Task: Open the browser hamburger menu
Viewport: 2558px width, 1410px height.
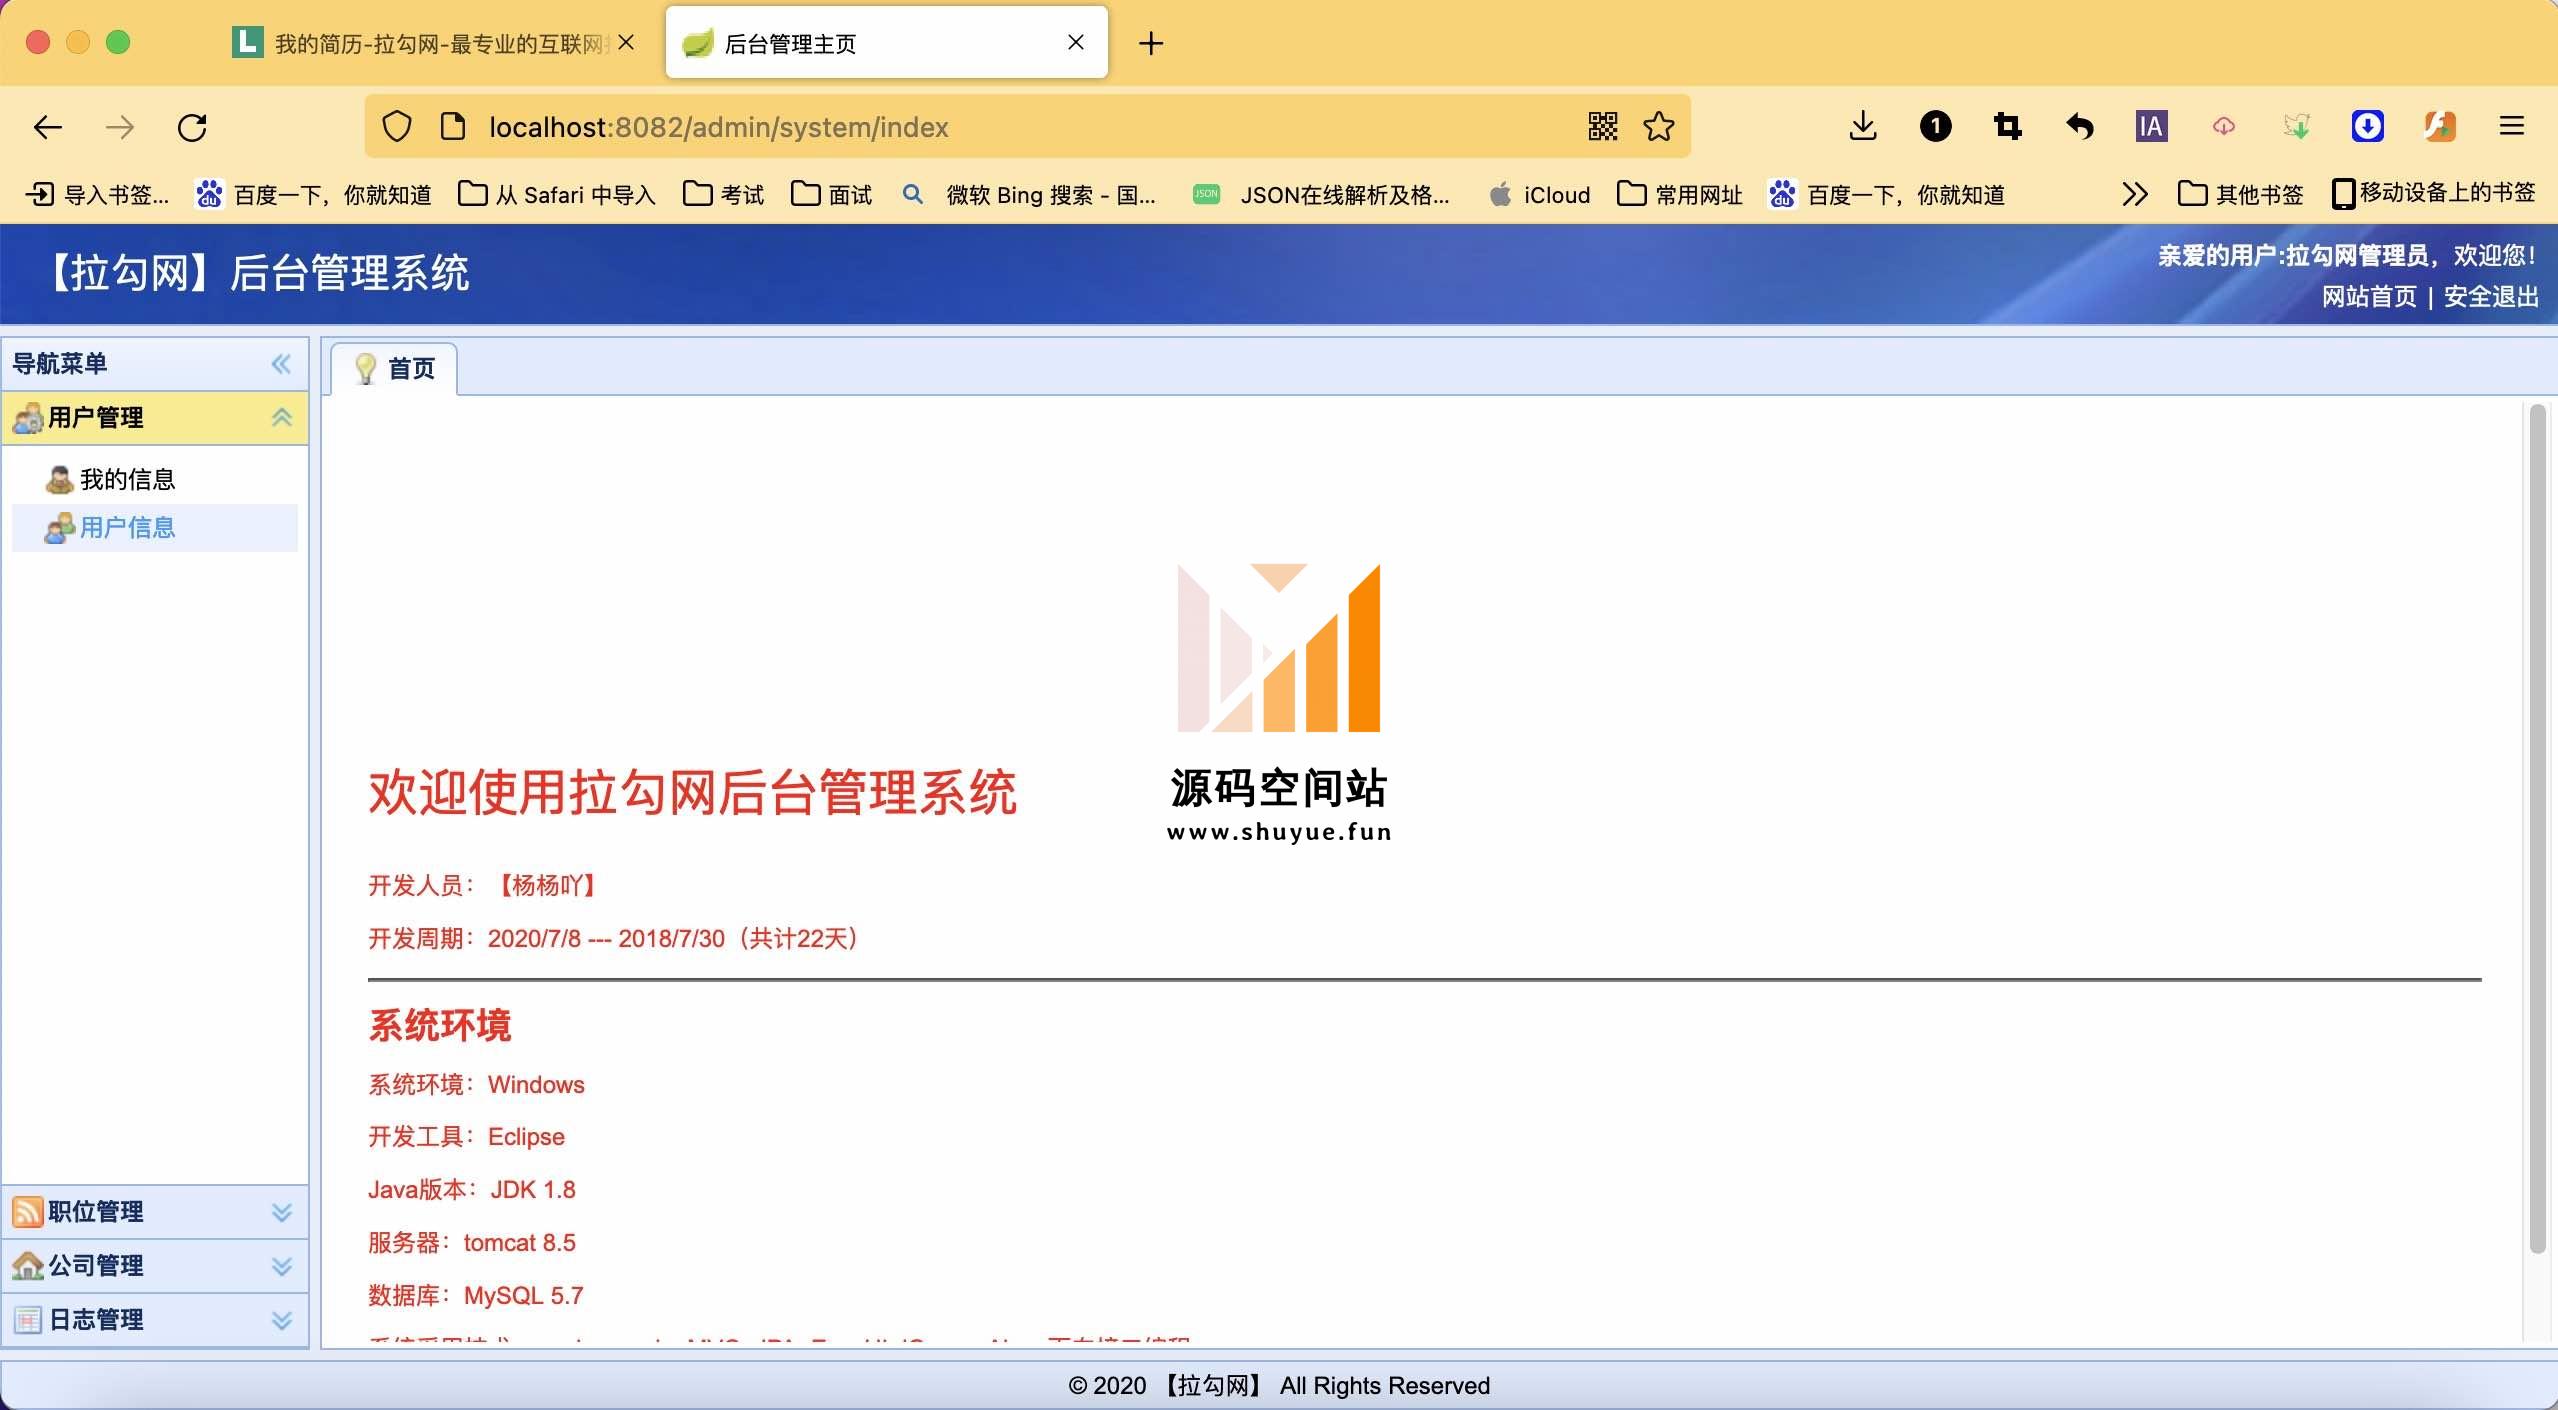Action: 2512,126
